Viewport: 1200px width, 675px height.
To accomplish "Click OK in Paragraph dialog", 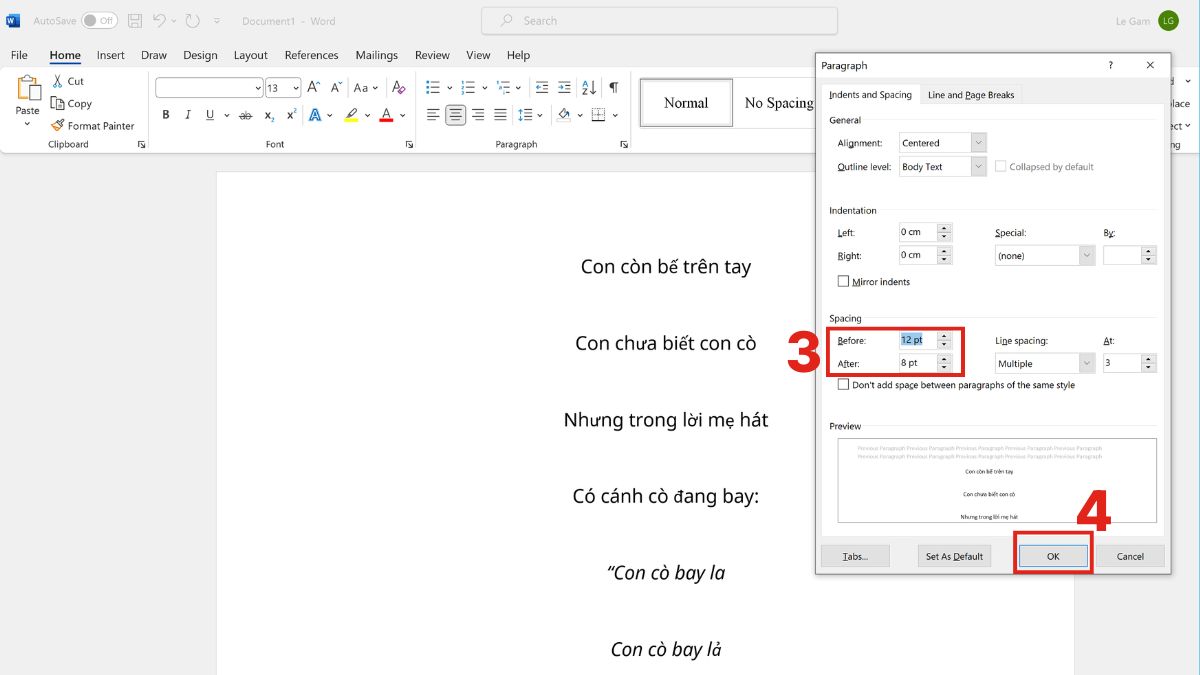I will pos(1053,556).
